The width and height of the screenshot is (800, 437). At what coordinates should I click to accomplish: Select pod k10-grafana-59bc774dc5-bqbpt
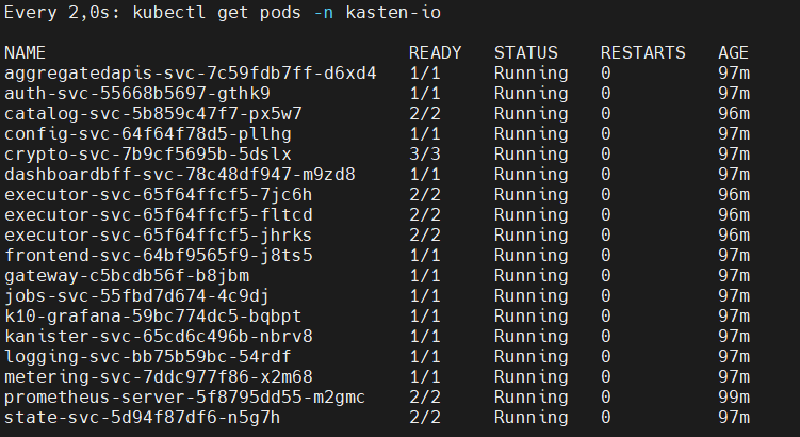[153, 316]
